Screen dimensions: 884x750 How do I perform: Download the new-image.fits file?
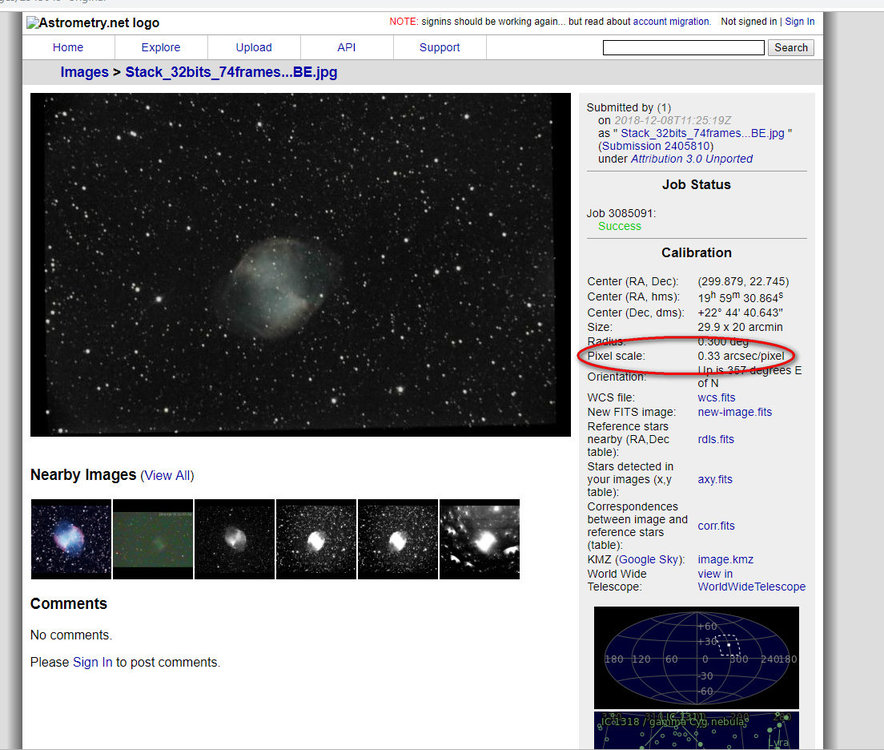pos(735,412)
